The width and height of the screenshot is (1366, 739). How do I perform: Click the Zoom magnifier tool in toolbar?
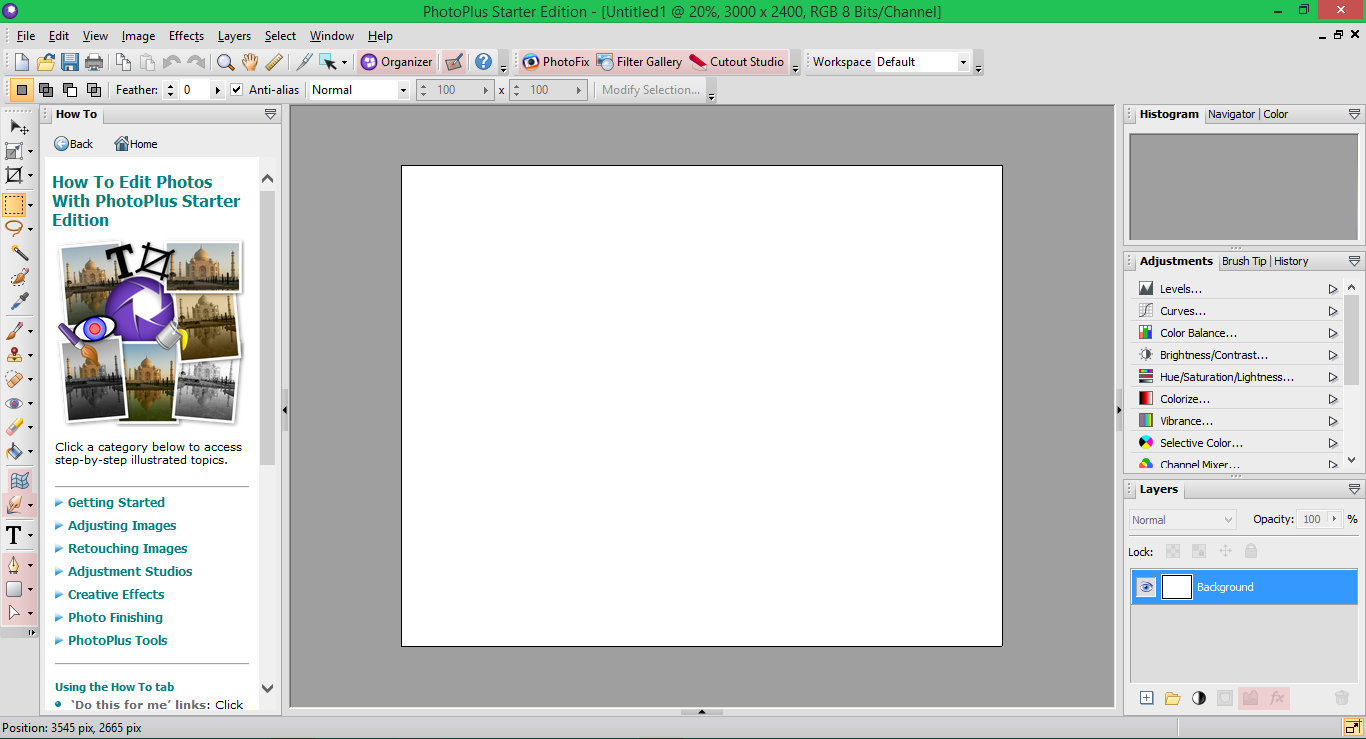[x=226, y=62]
